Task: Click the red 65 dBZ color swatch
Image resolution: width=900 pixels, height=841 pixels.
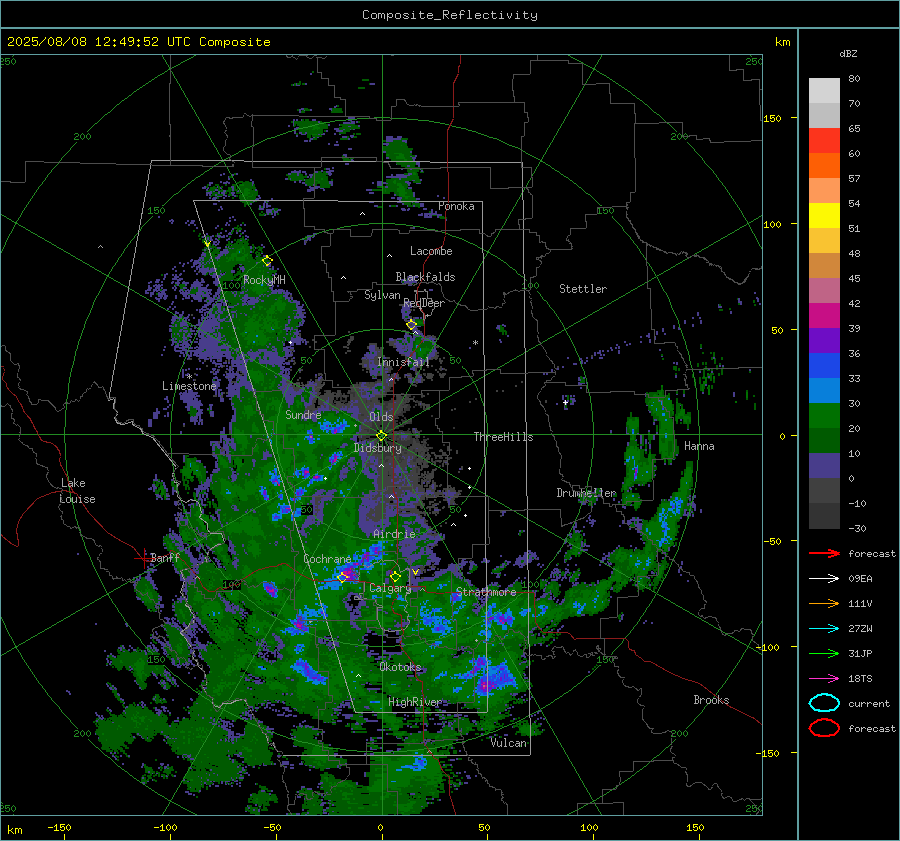Action: tap(824, 140)
